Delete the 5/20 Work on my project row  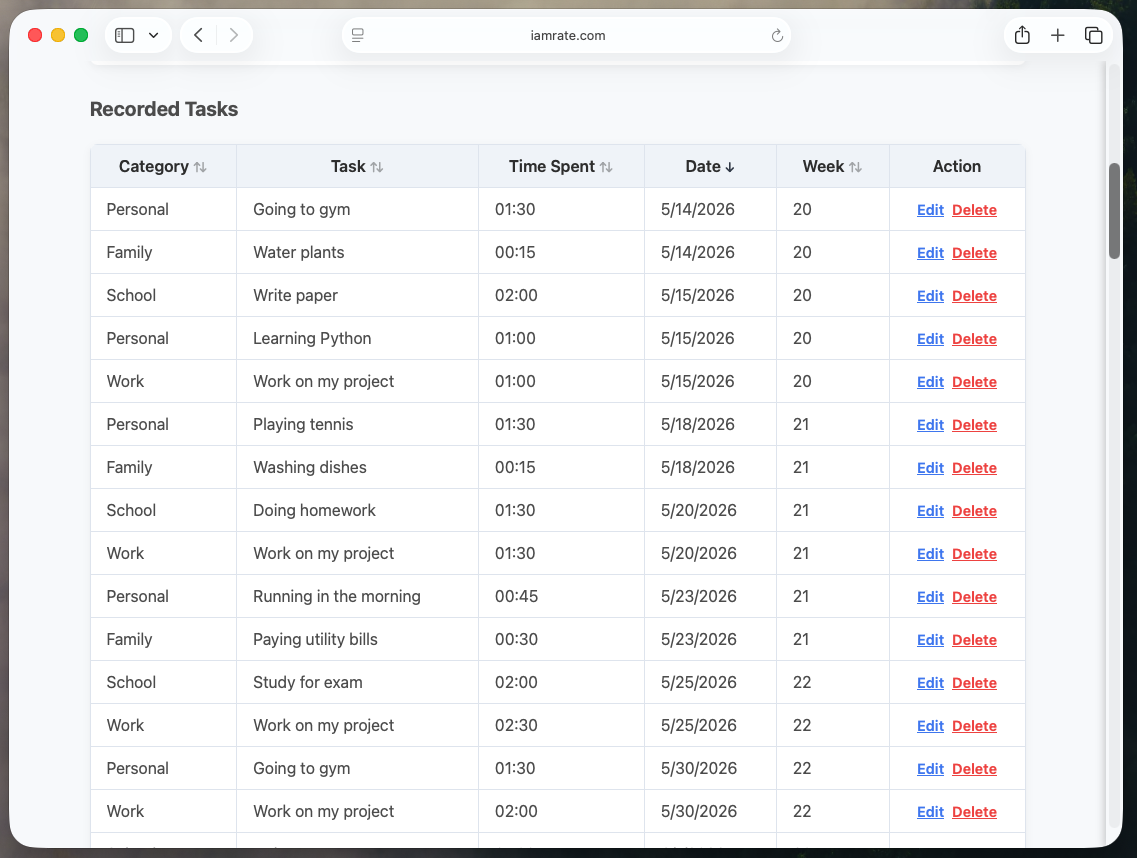[x=974, y=554]
